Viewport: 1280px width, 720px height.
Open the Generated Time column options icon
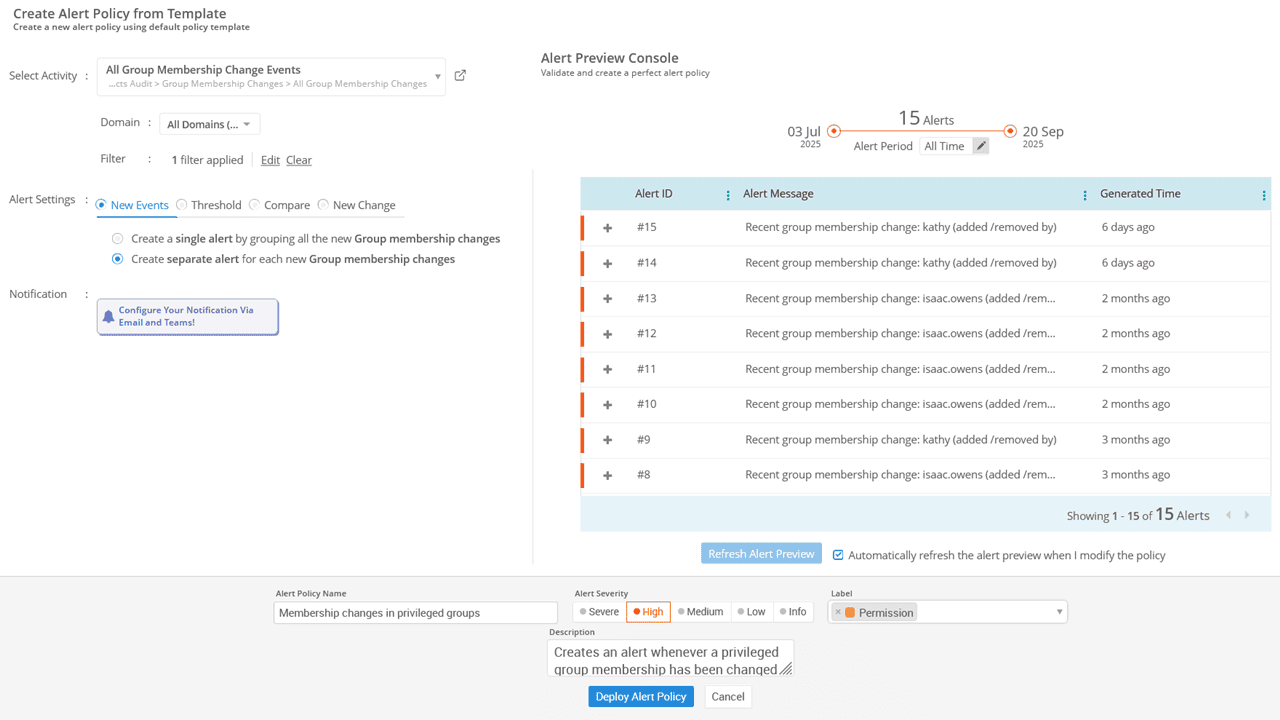pyautogui.click(x=1263, y=195)
